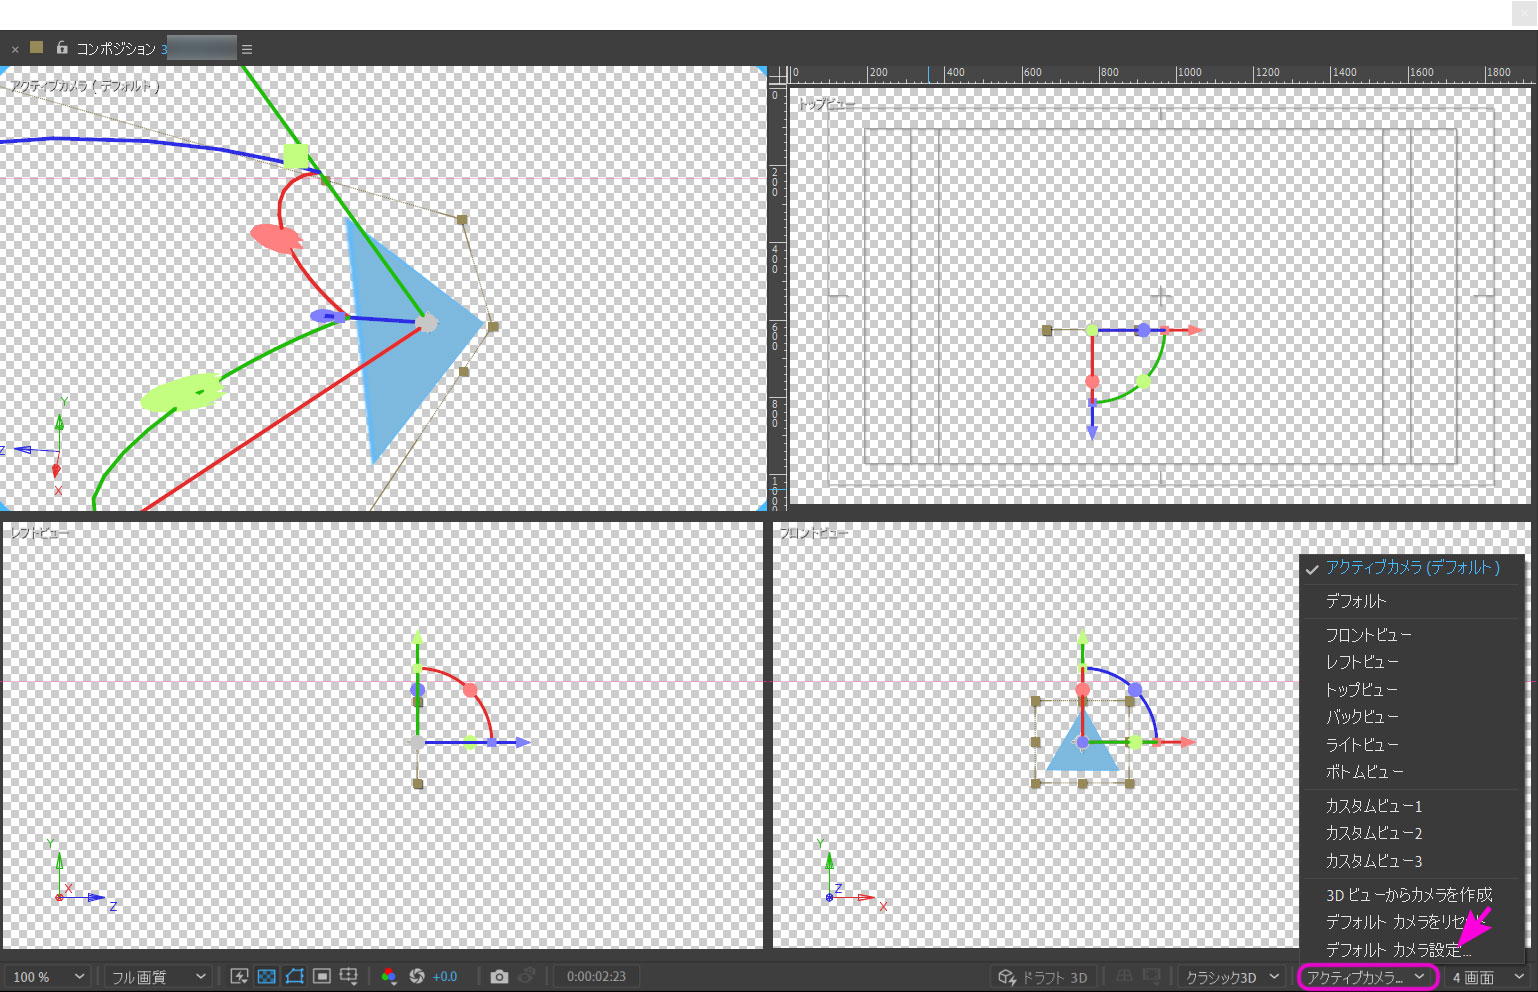
Task: Click the tan composition label color swatch
Action: pos(37,48)
